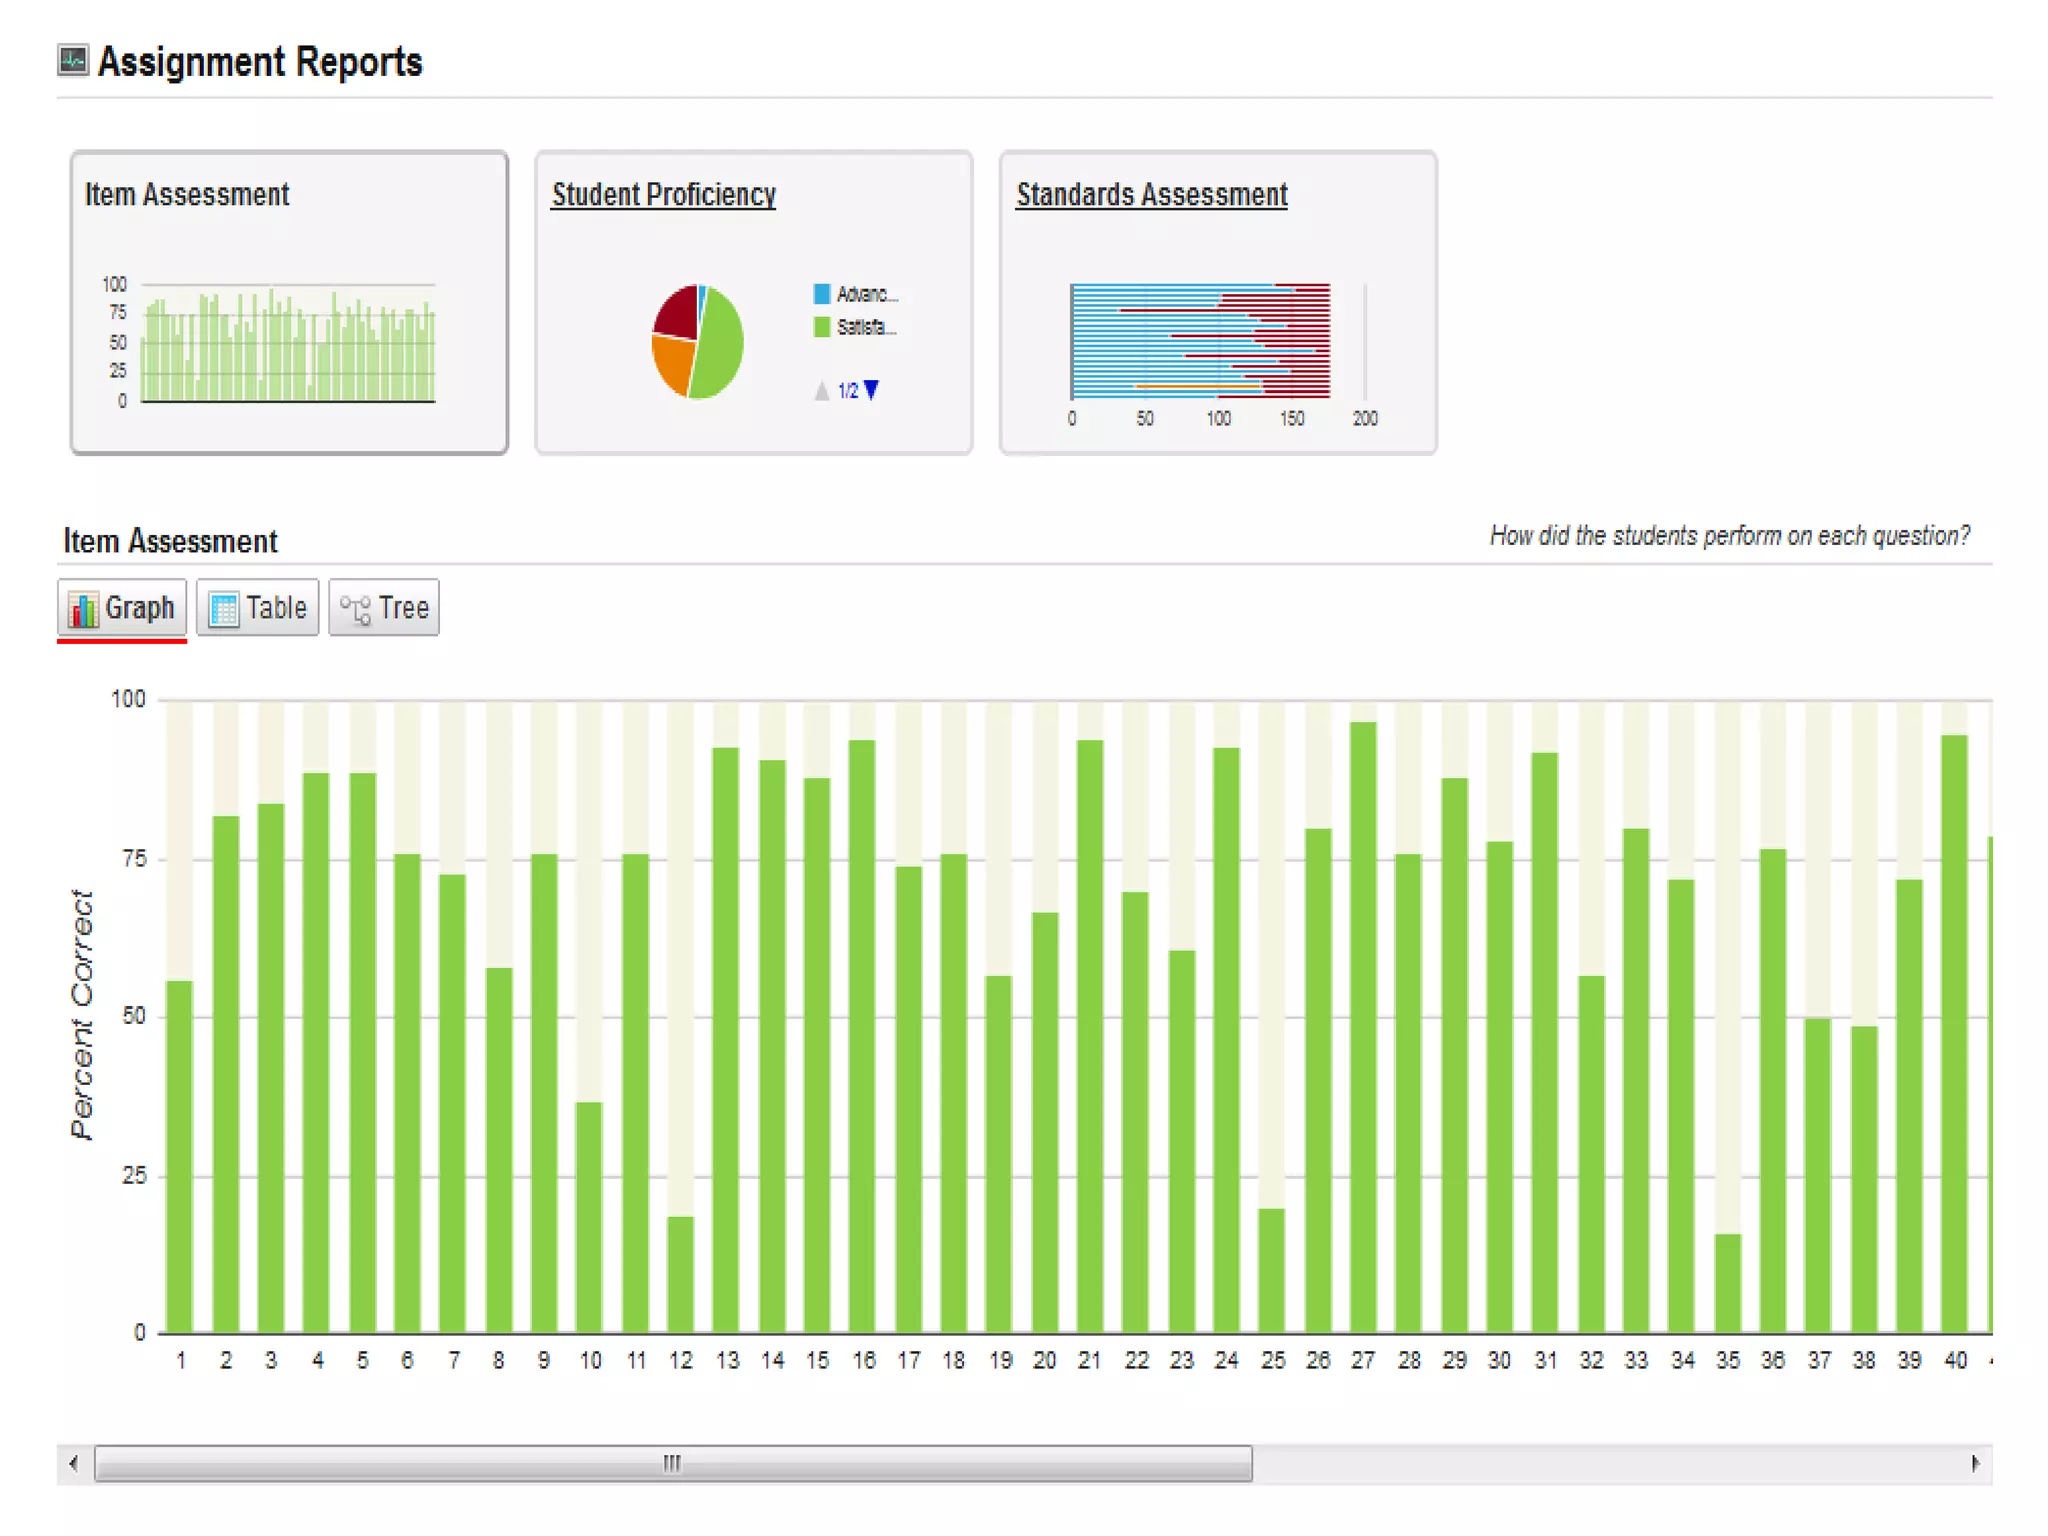Select the Item Assessment thumbnail card
Image resolution: width=2048 pixels, height=1536 pixels.
289,302
